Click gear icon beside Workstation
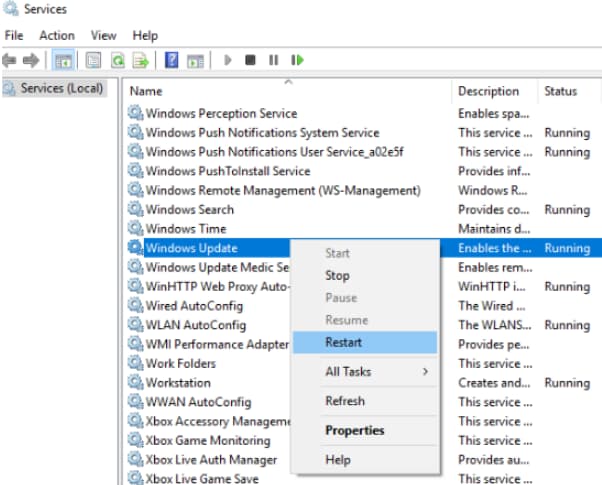The image size is (602, 485). click(x=135, y=382)
